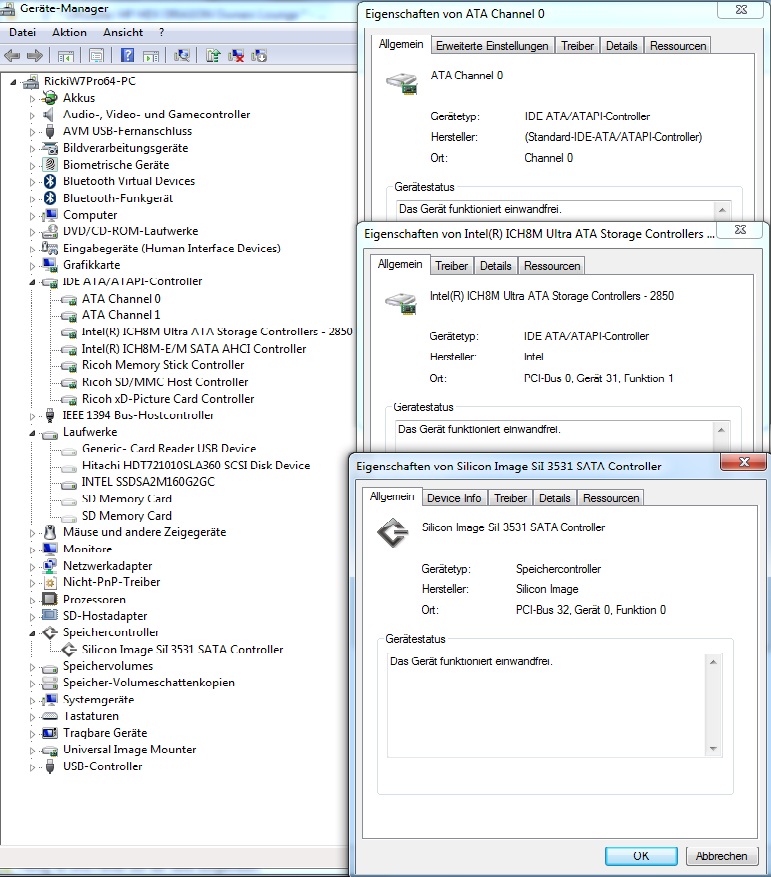Image resolution: width=771 pixels, height=877 pixels.
Task: Open Ressourcen tab in ATA Channel 0 dialog
Action: point(678,46)
